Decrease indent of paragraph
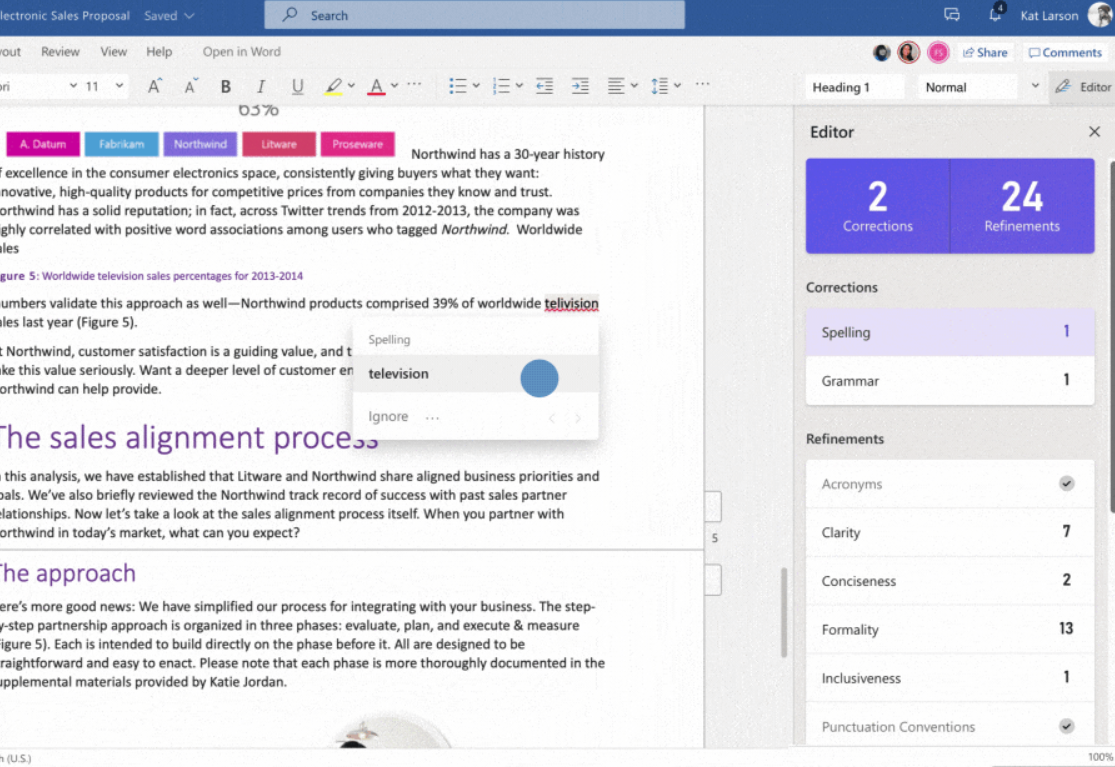Image resolution: width=1115 pixels, height=767 pixels. tap(544, 87)
